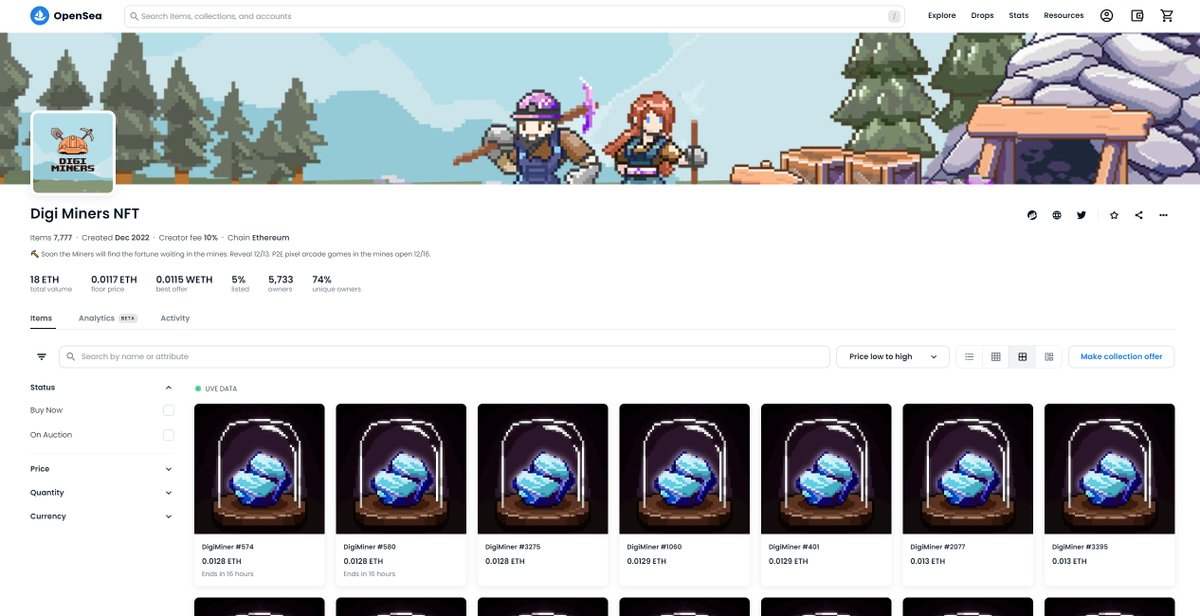Toggle the filter sidebar icon

42,357
